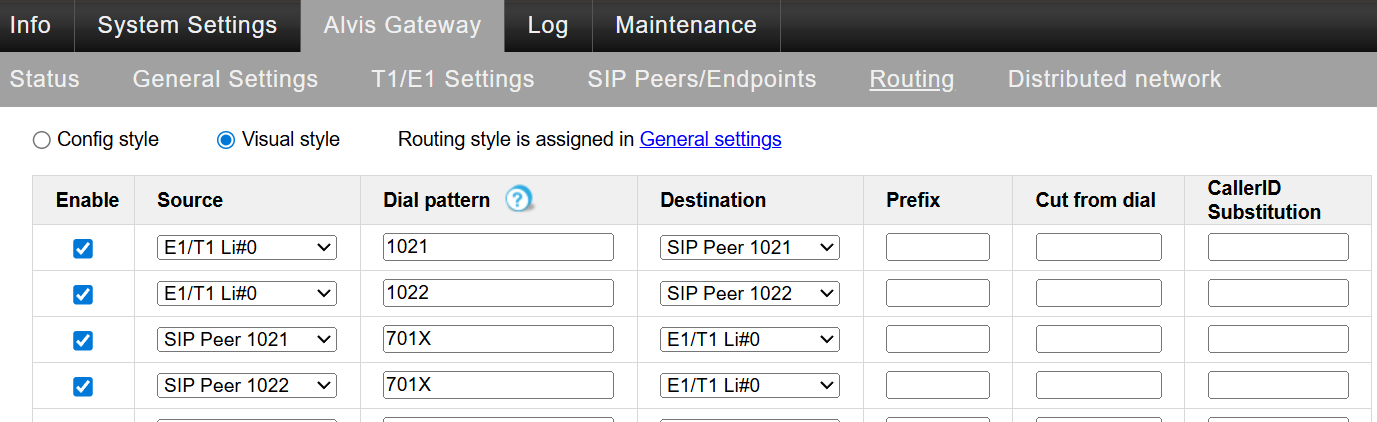Click the dial pattern field containing 1021

tap(498, 247)
